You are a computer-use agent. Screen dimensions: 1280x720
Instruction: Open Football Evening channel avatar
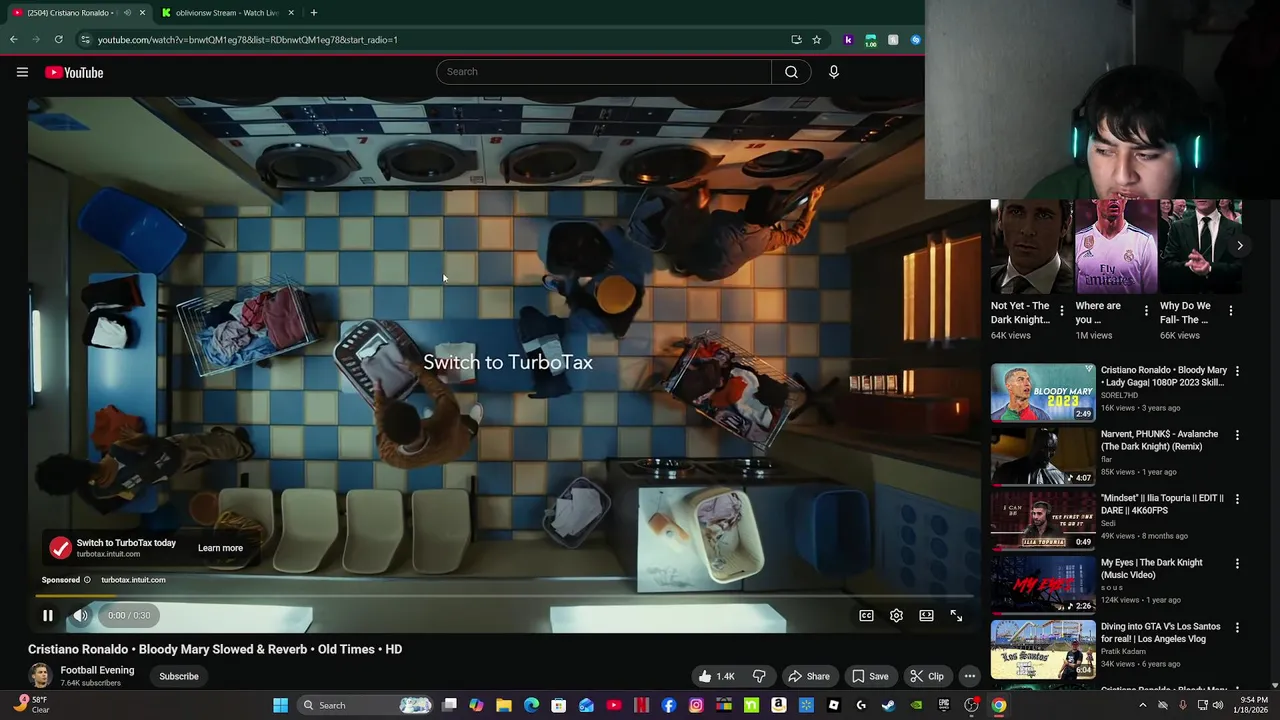pyautogui.click(x=40, y=676)
